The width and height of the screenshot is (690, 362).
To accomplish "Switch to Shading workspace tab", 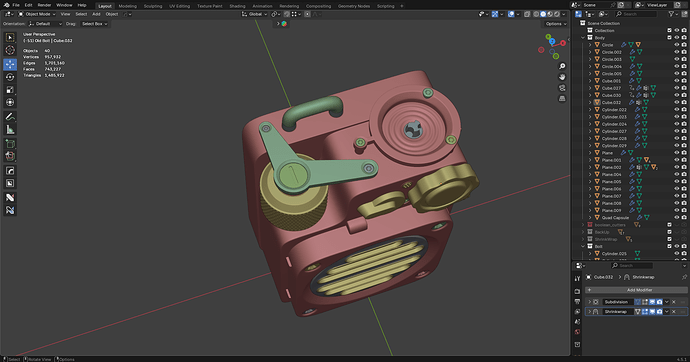I will pos(237,6).
